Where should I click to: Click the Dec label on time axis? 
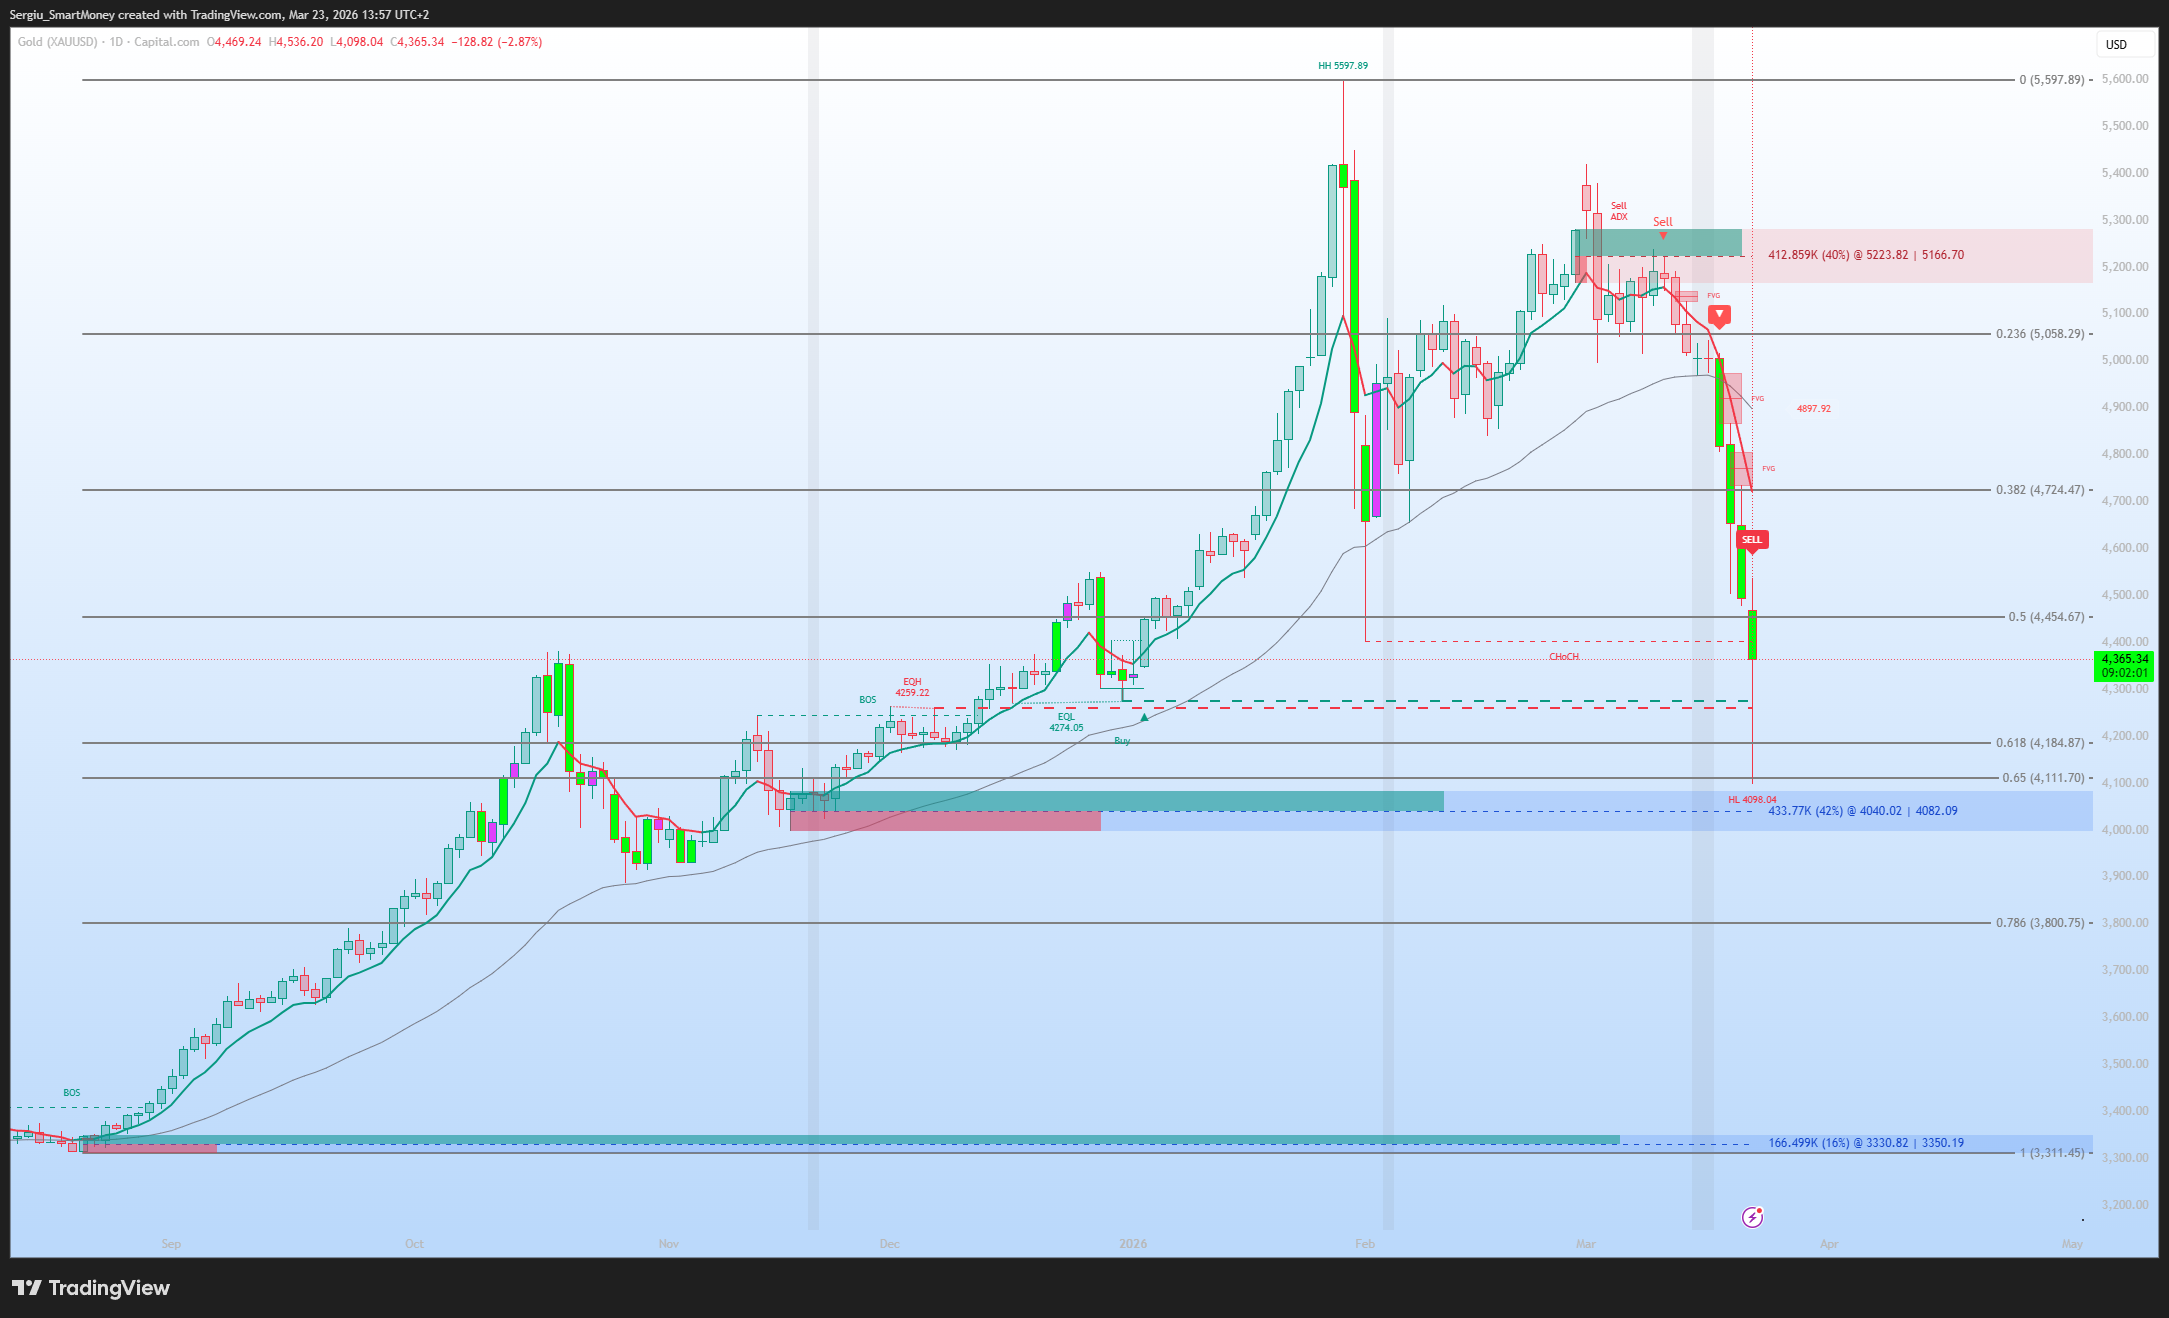pos(889,1244)
